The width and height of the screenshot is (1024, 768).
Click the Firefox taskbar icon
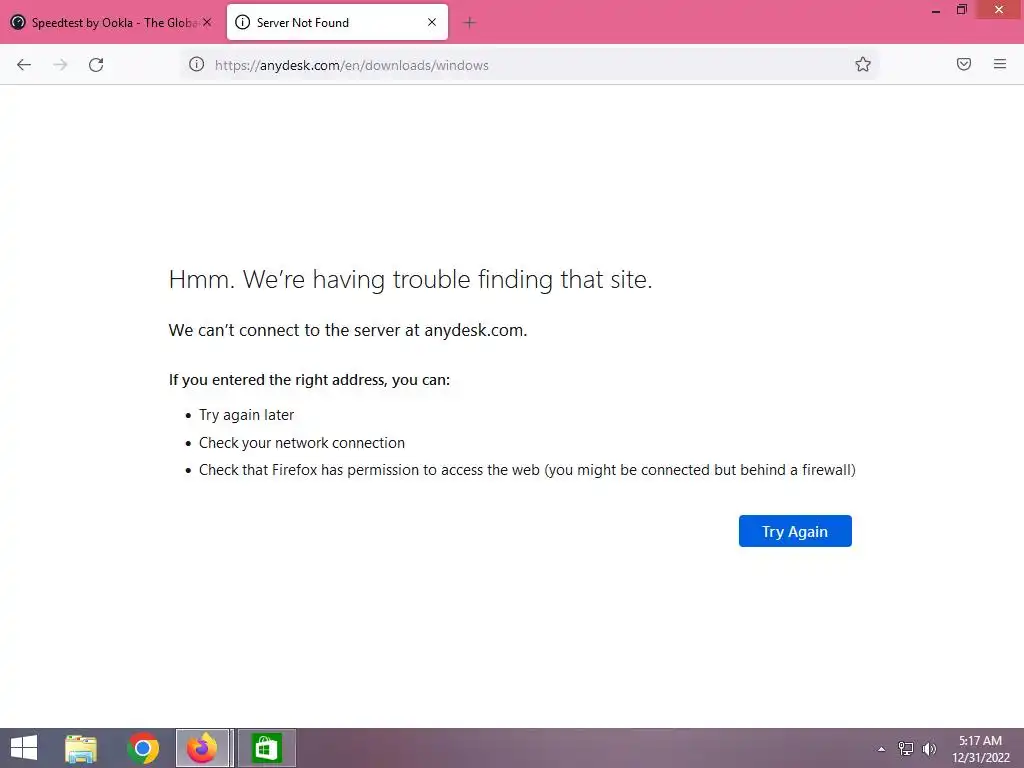point(202,748)
